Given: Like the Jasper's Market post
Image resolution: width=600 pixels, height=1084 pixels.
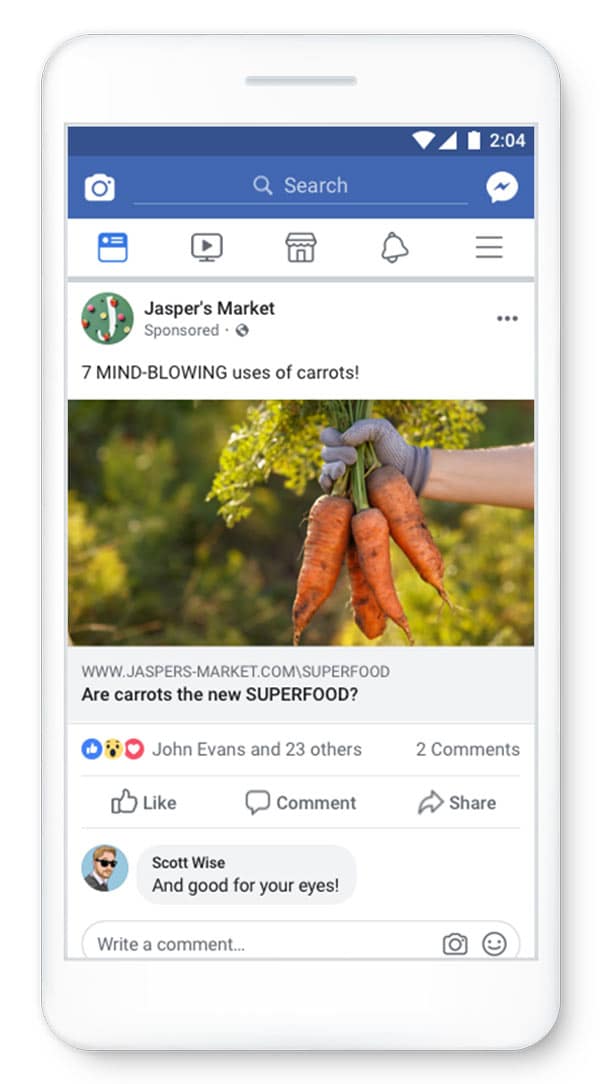Looking at the screenshot, I should click(143, 802).
